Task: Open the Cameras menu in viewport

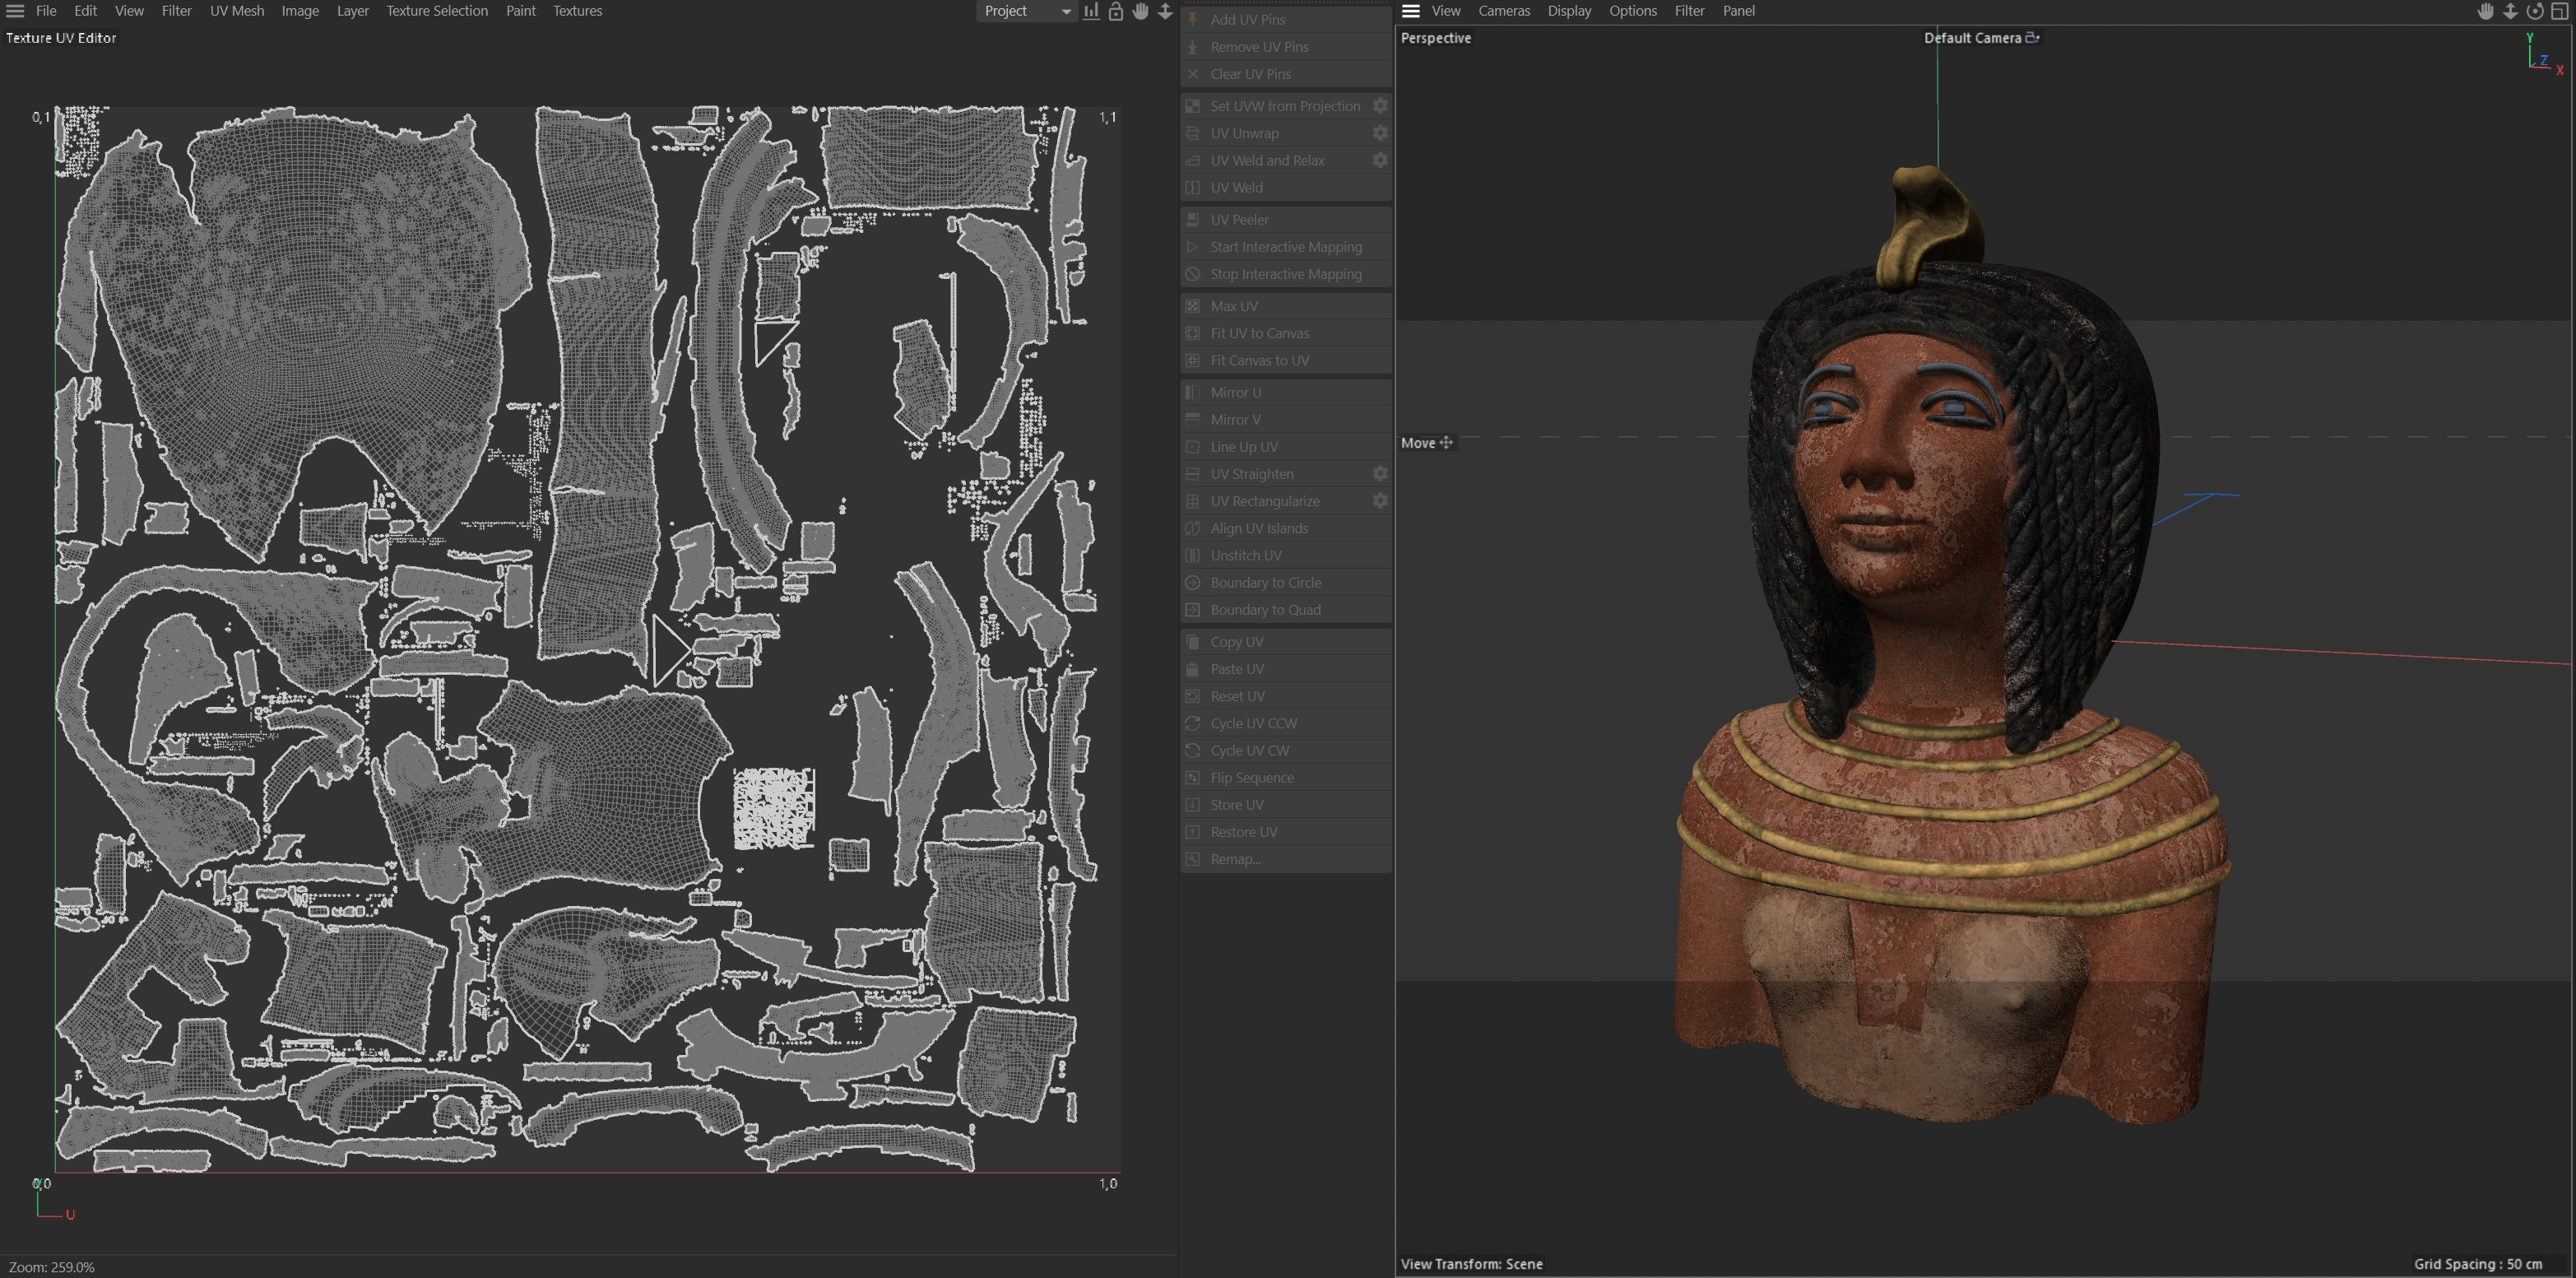Action: pyautogui.click(x=1503, y=11)
